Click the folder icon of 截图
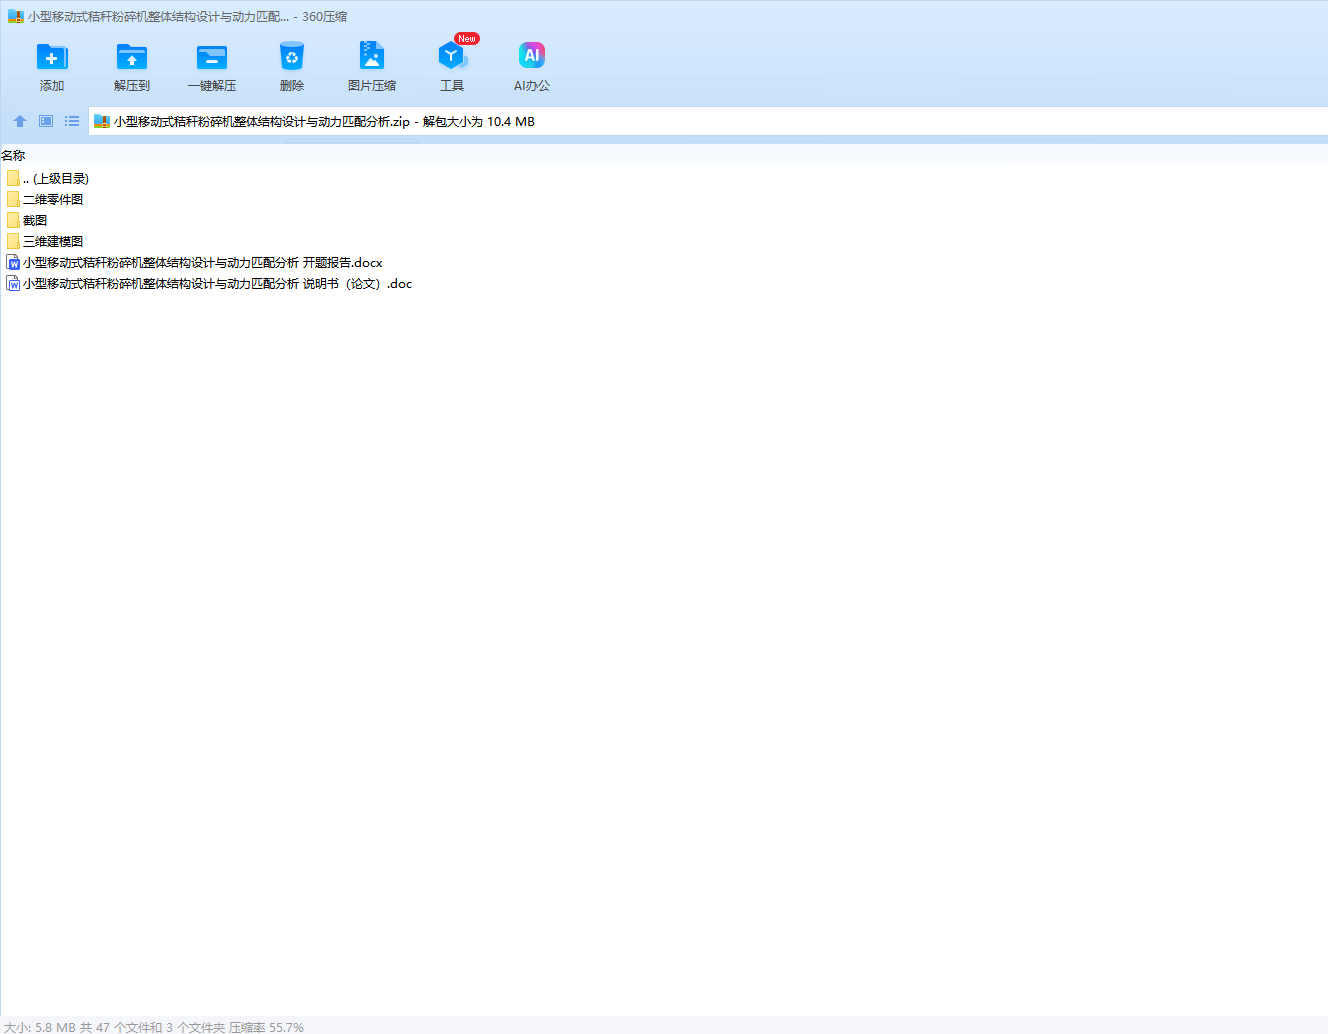The image size is (1328, 1034). (13, 220)
